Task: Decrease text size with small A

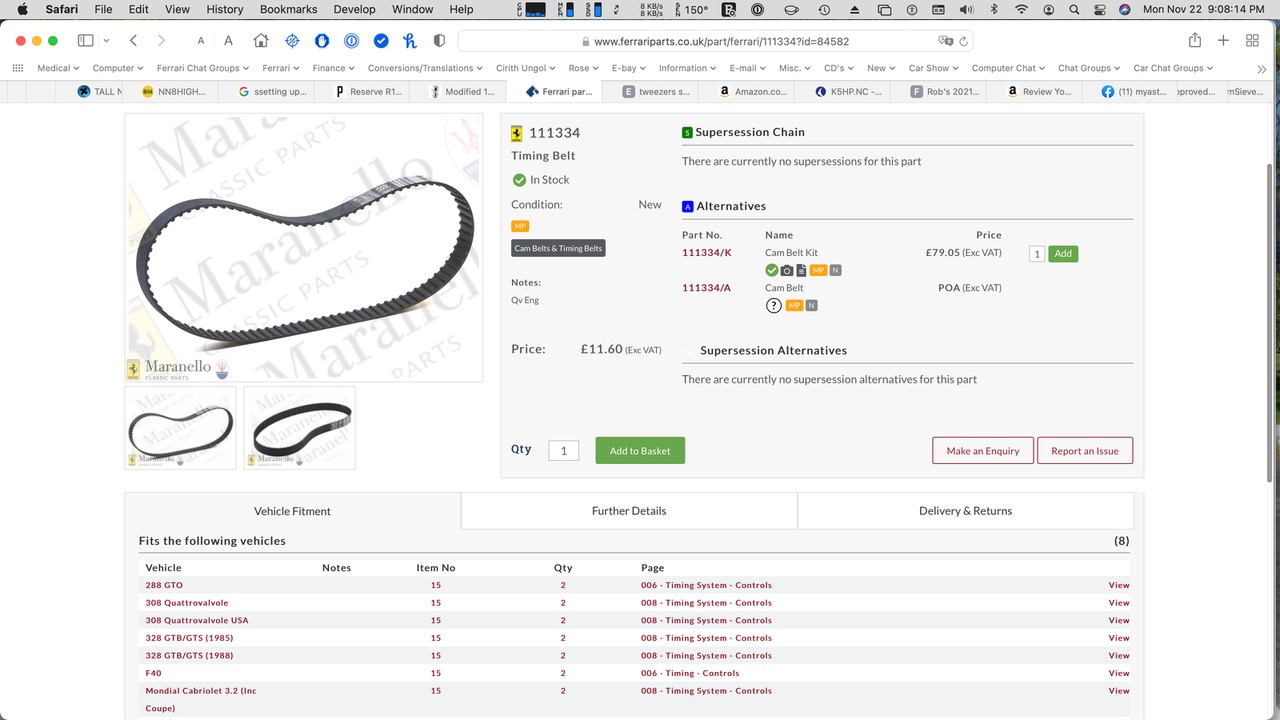Action: pos(201,41)
